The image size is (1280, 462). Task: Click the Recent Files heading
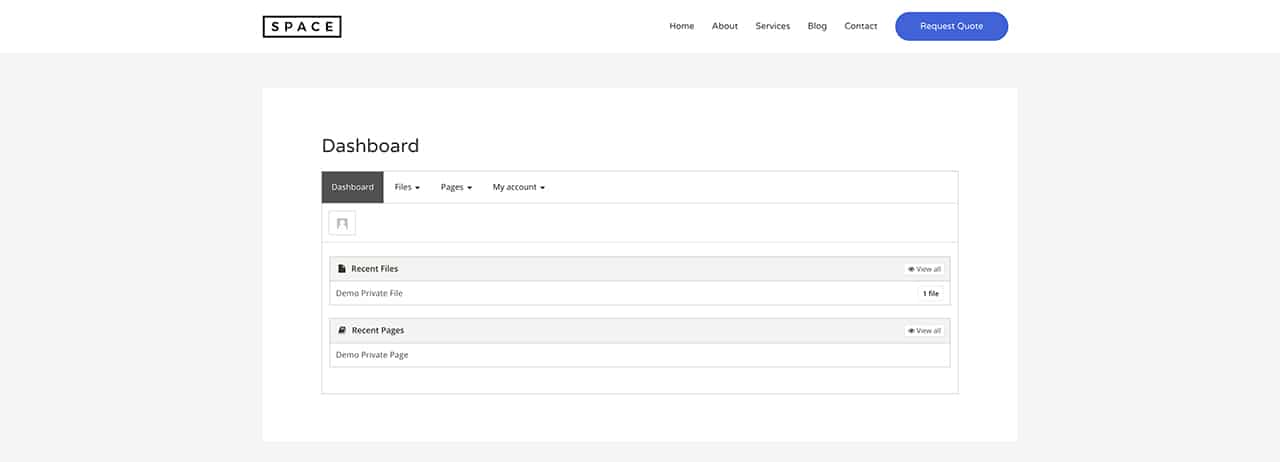374,269
